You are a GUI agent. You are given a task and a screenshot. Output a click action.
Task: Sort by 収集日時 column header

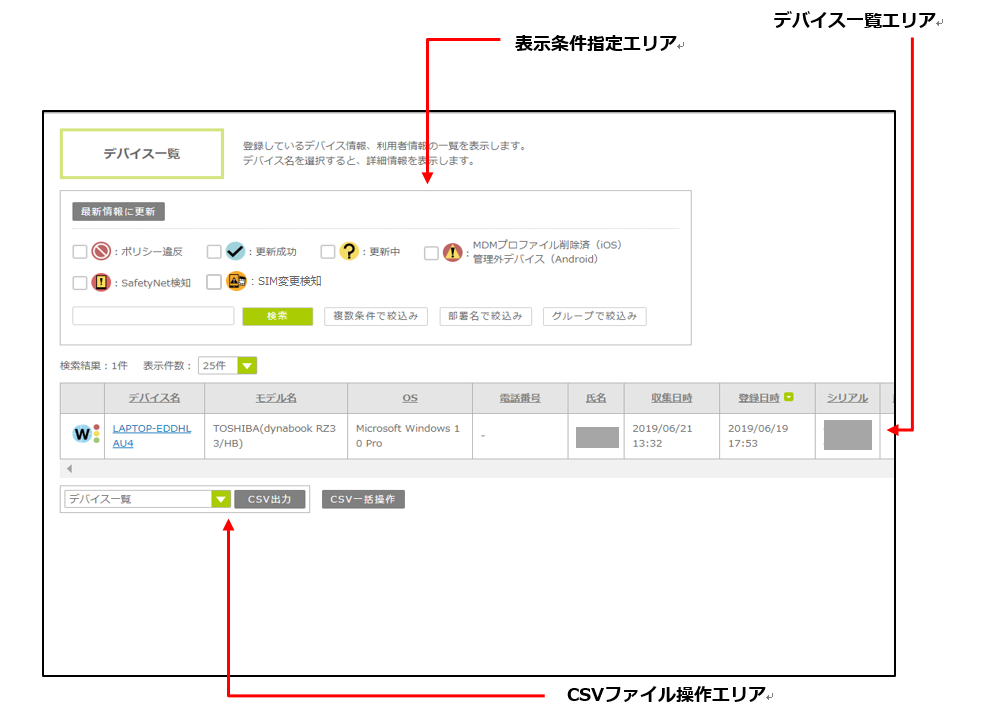pos(671,398)
